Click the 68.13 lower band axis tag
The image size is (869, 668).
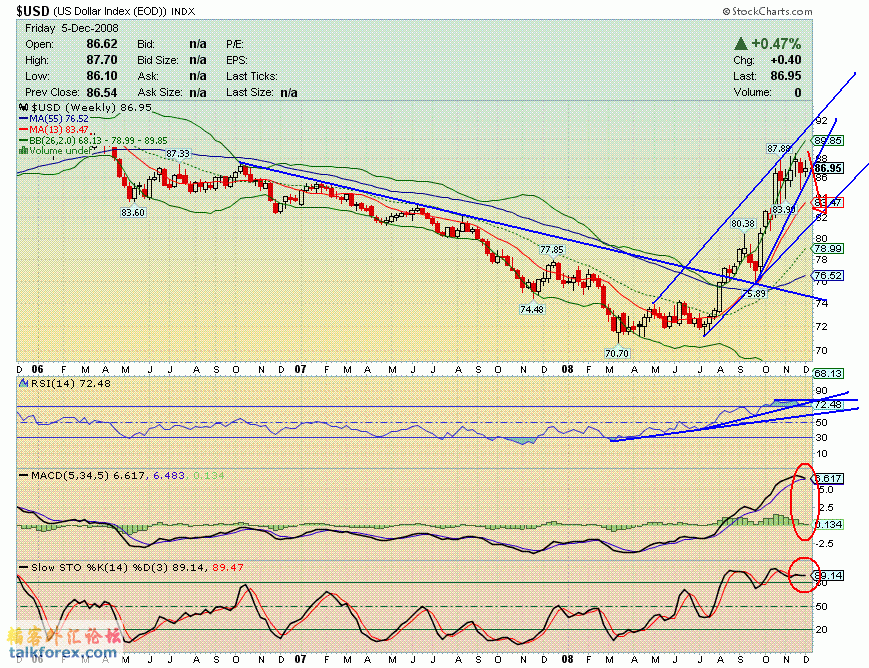coord(828,374)
